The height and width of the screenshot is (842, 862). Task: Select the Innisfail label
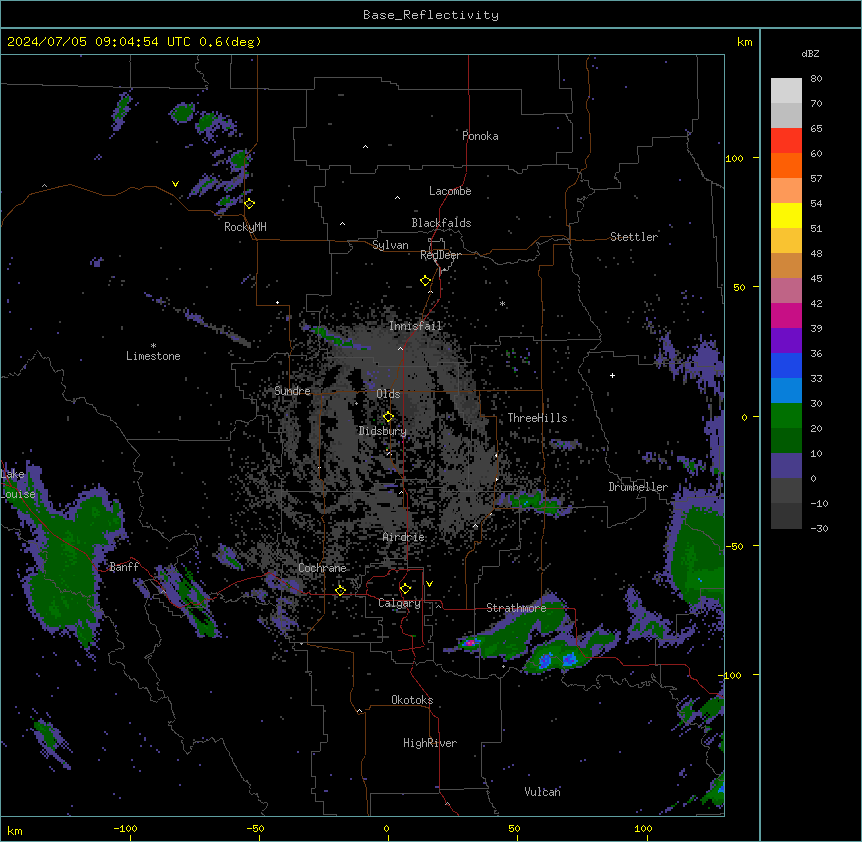pos(416,326)
